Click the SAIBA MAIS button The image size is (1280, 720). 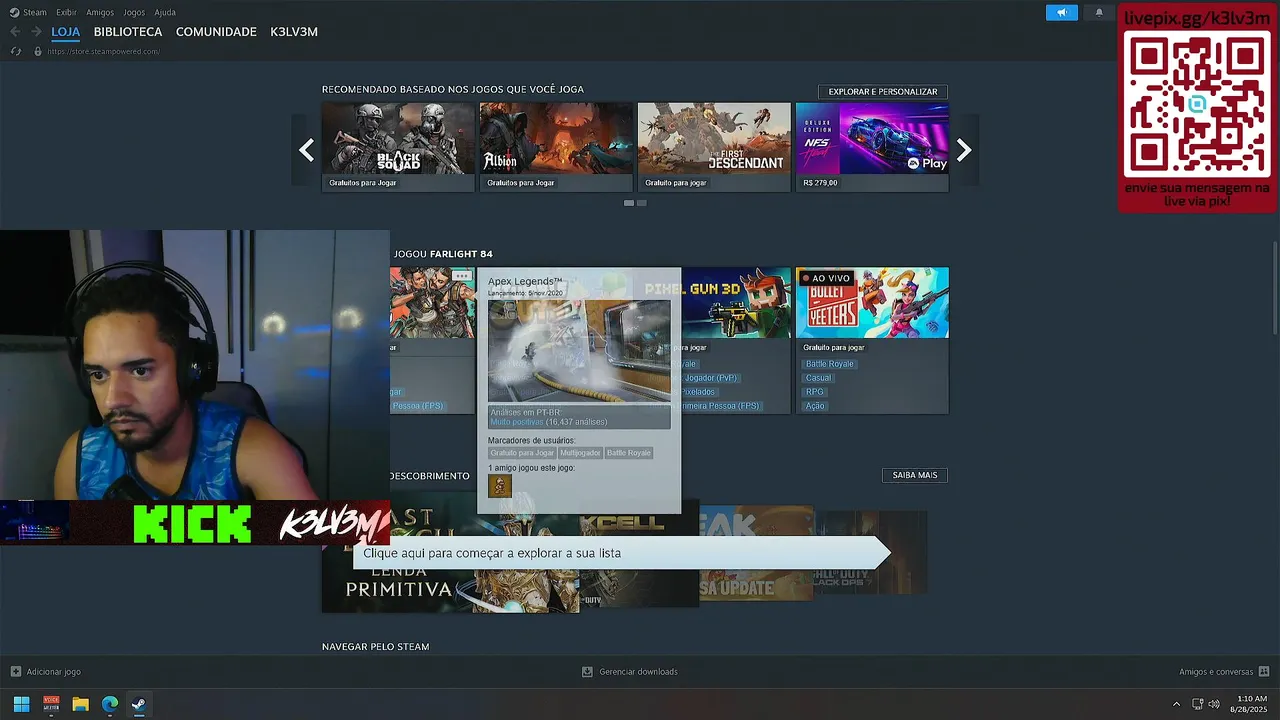pyautogui.click(x=915, y=475)
